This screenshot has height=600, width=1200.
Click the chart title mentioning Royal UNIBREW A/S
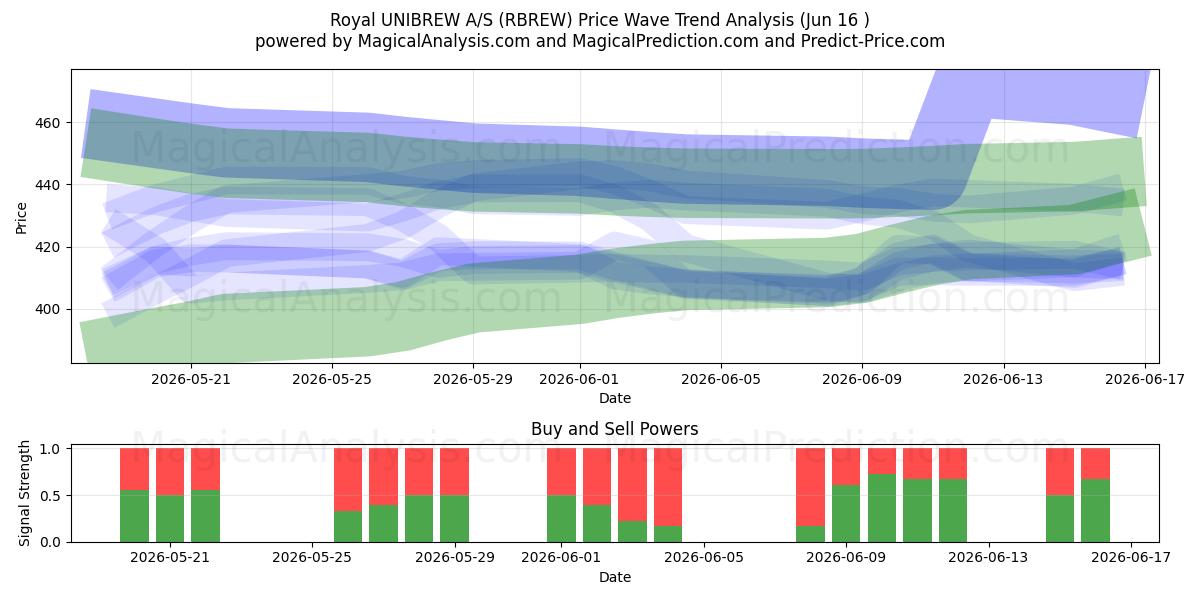coord(600,20)
